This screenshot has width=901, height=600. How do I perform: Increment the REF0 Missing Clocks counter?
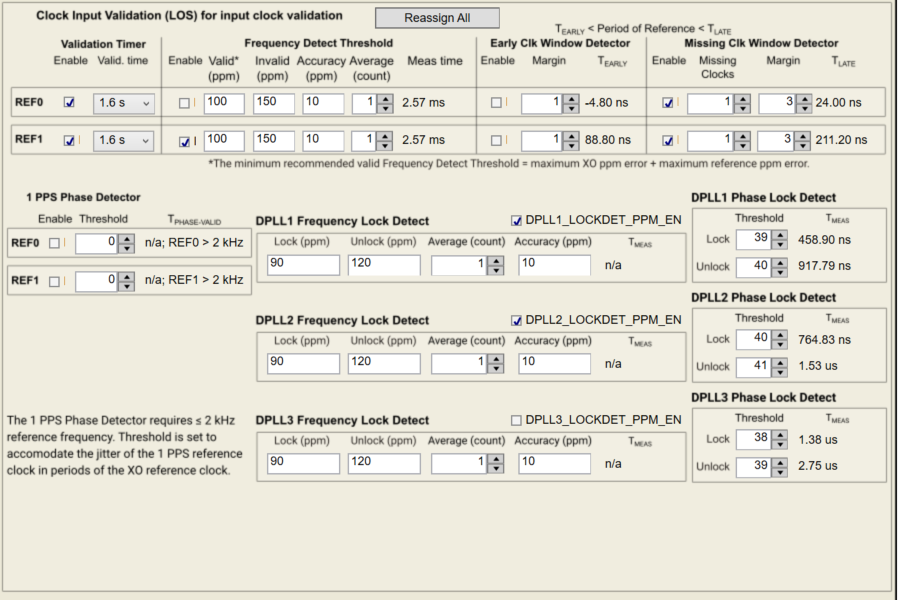pos(742,98)
